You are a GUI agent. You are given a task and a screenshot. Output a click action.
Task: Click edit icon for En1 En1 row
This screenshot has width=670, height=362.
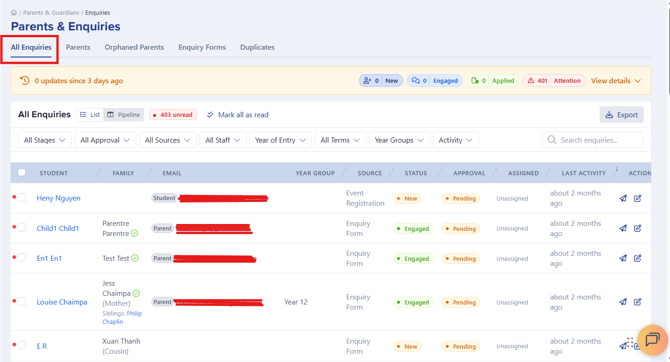coord(638,258)
